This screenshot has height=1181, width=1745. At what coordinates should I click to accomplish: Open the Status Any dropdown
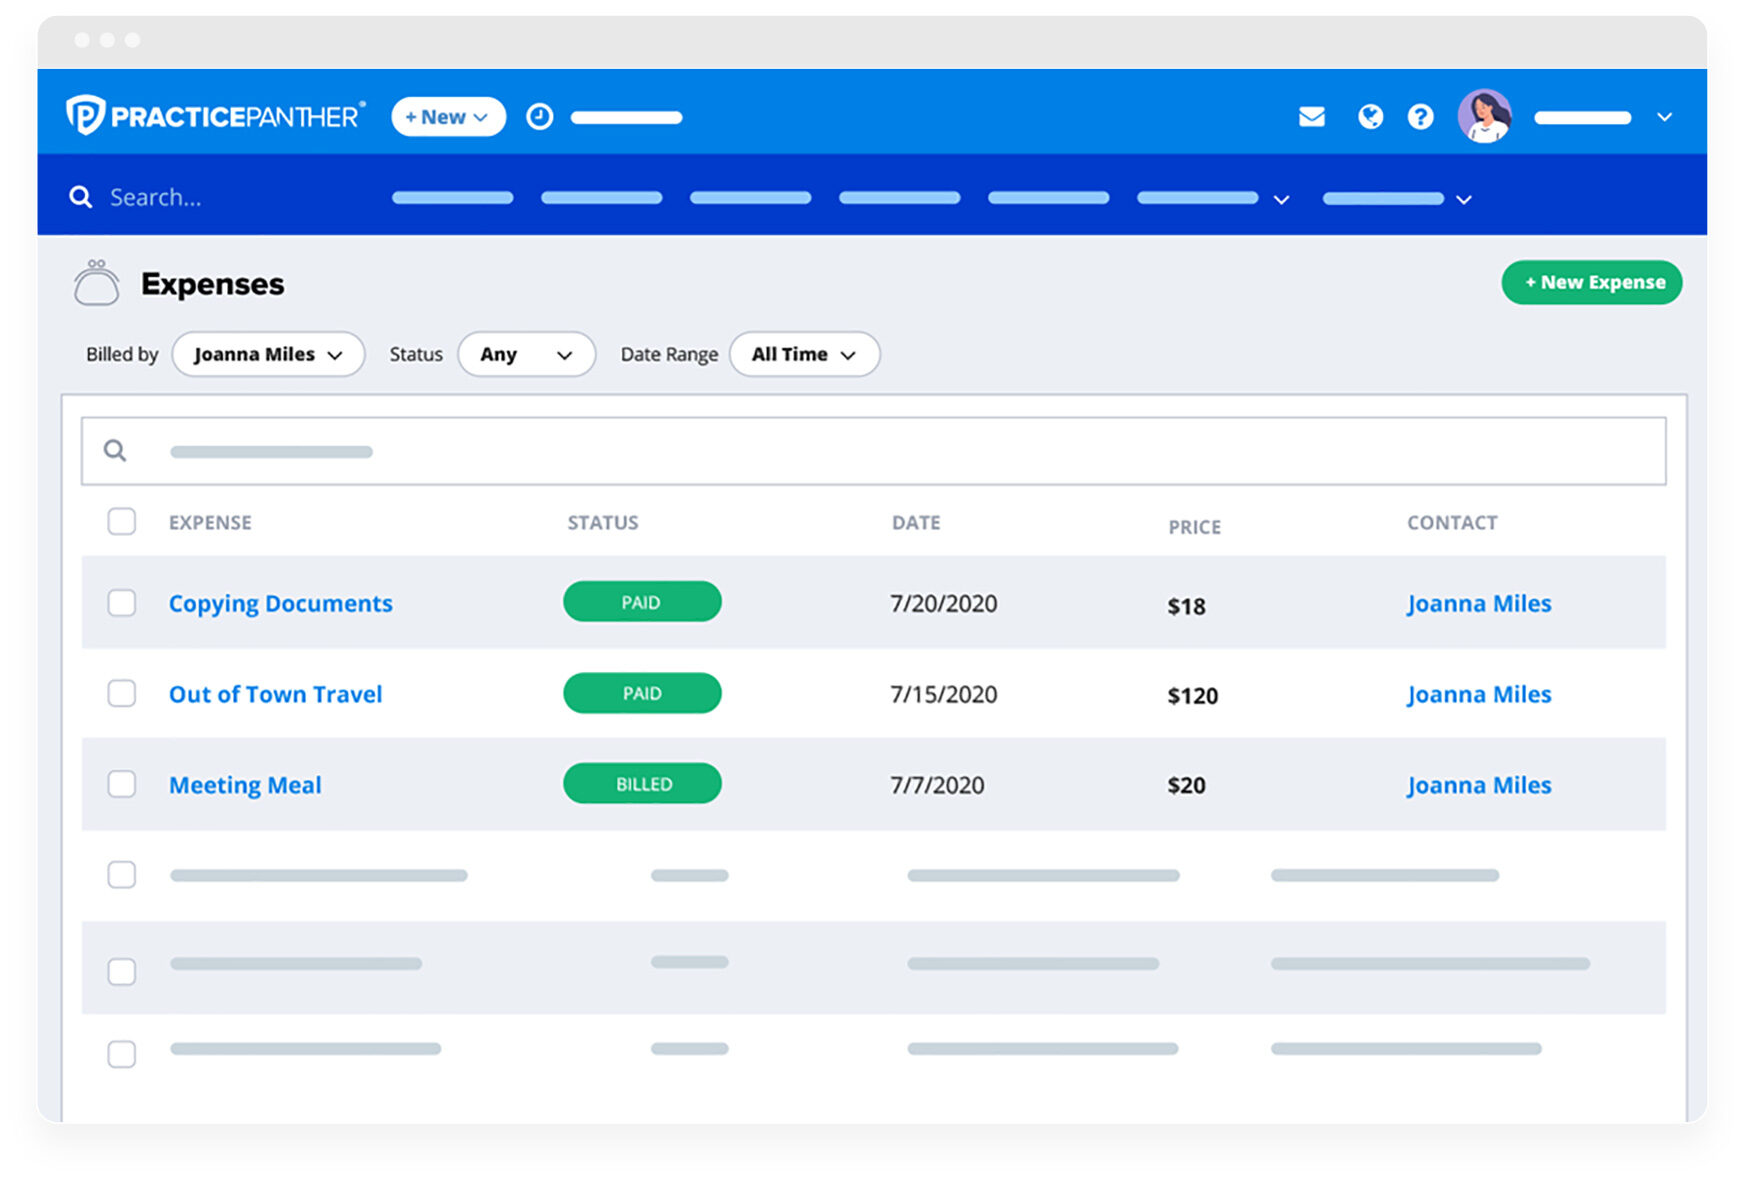(526, 353)
